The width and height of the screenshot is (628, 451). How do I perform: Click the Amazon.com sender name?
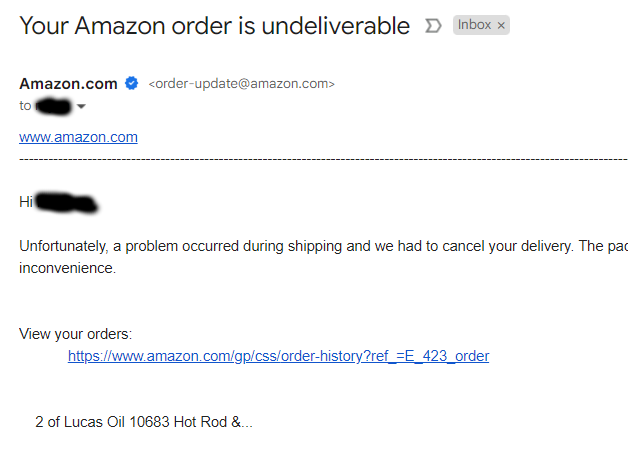point(68,84)
